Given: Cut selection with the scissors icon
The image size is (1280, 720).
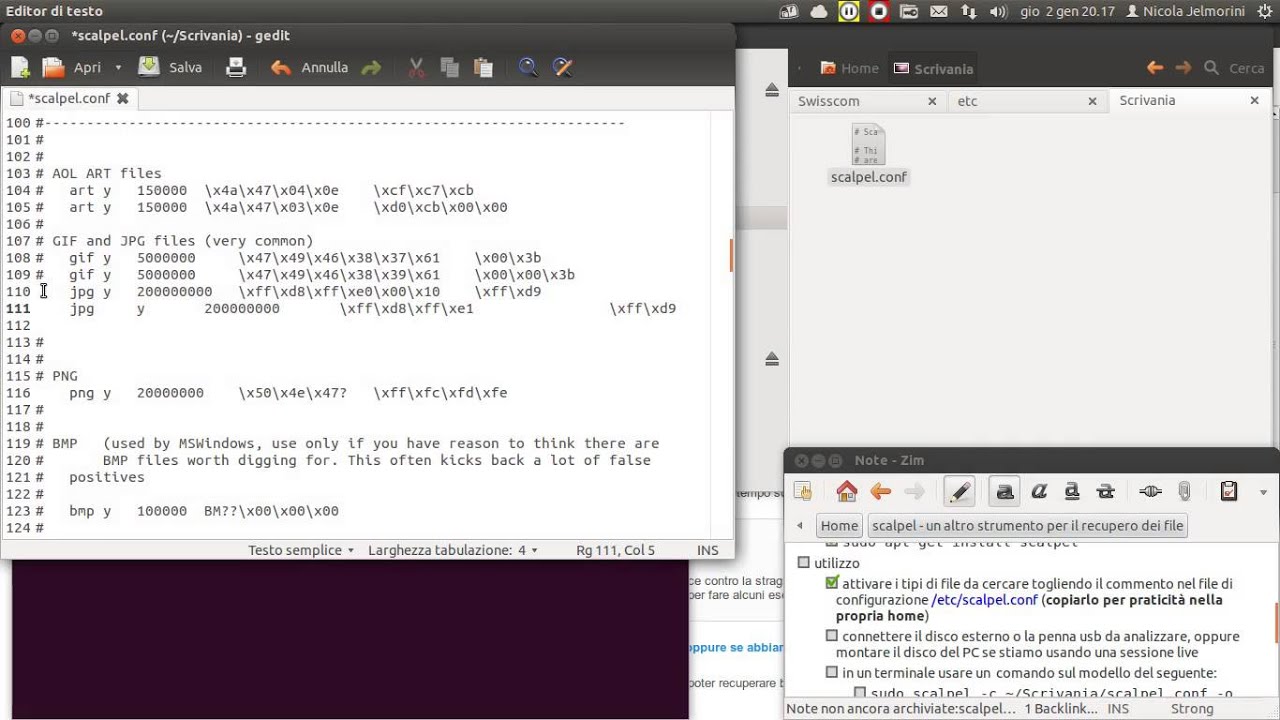Looking at the screenshot, I should [417, 68].
